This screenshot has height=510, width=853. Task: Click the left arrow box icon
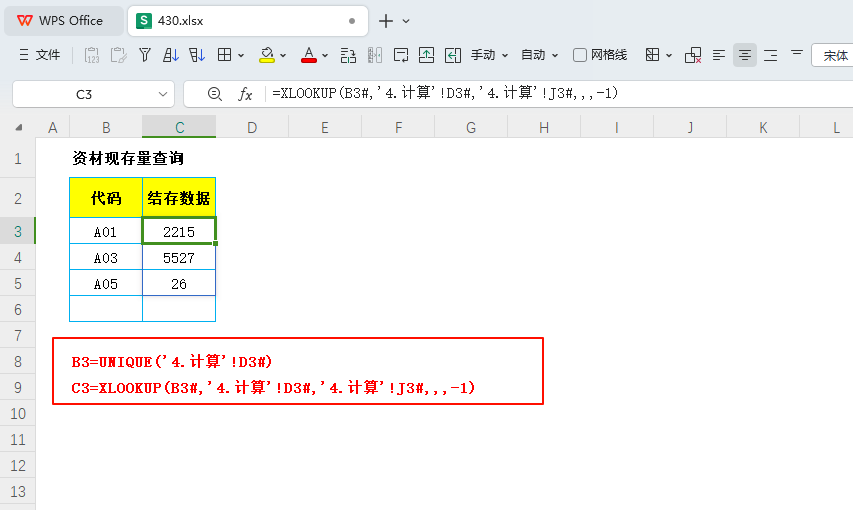(453, 55)
